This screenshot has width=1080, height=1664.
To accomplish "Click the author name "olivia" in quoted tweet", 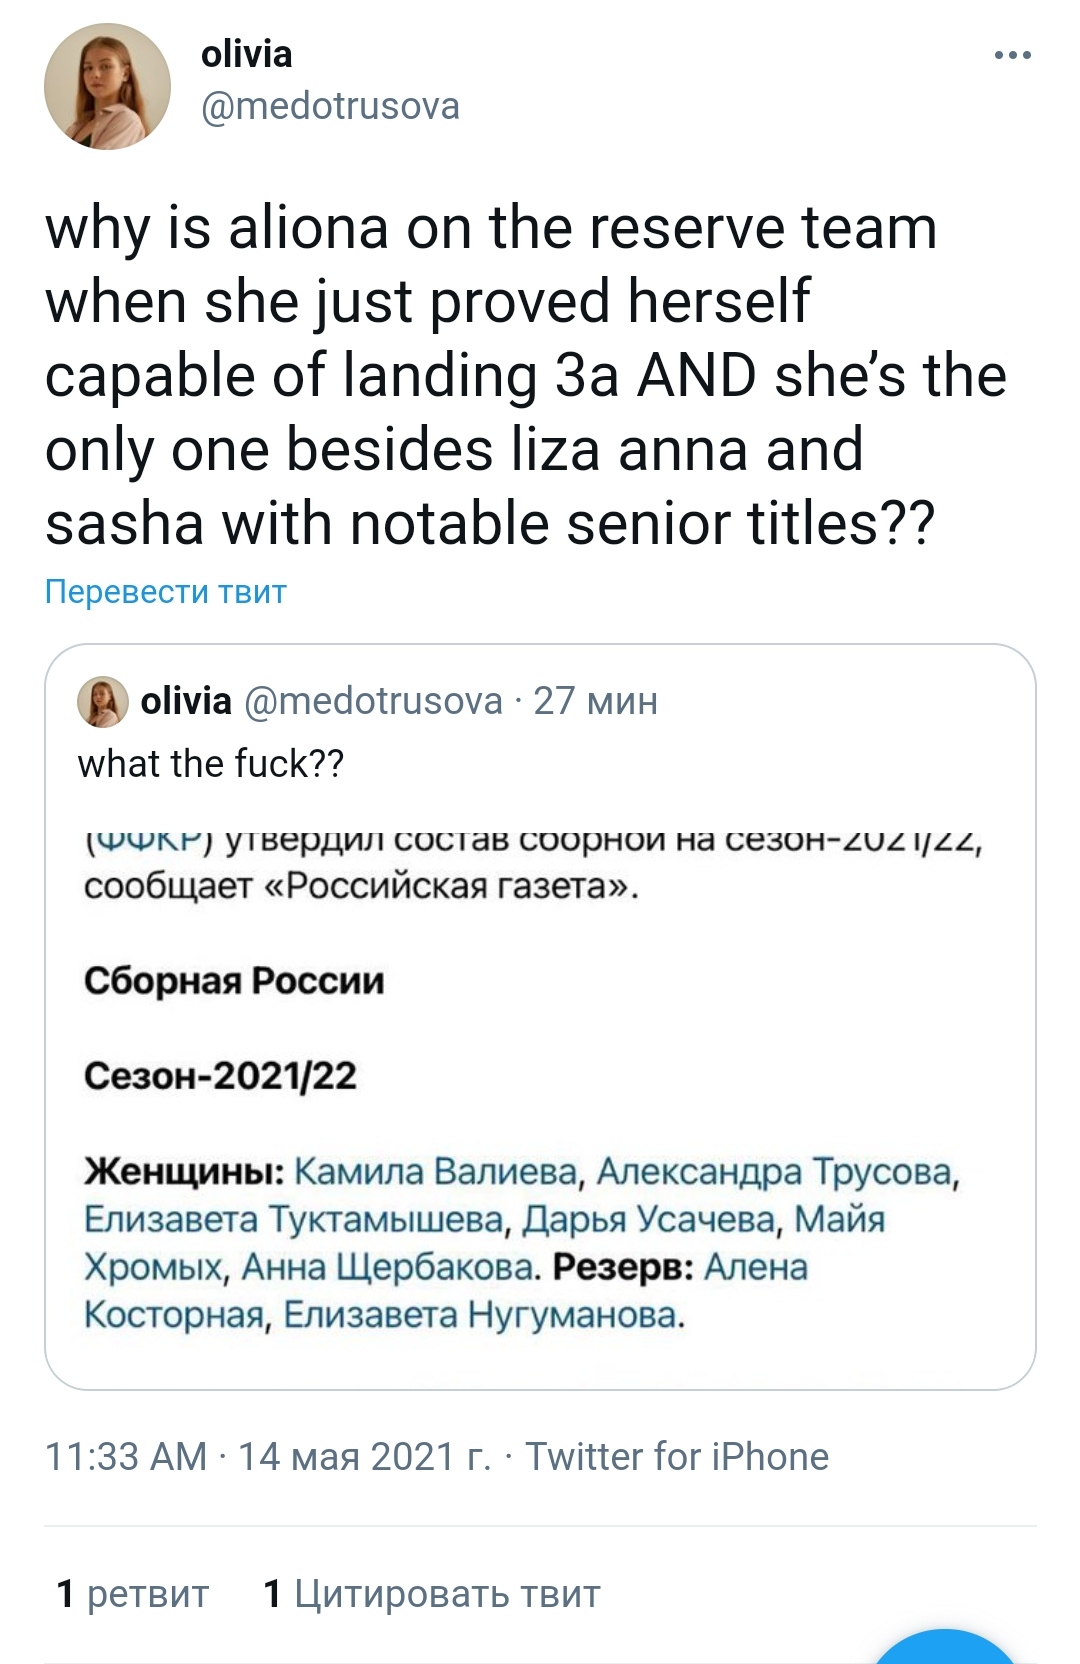I will coord(186,701).
